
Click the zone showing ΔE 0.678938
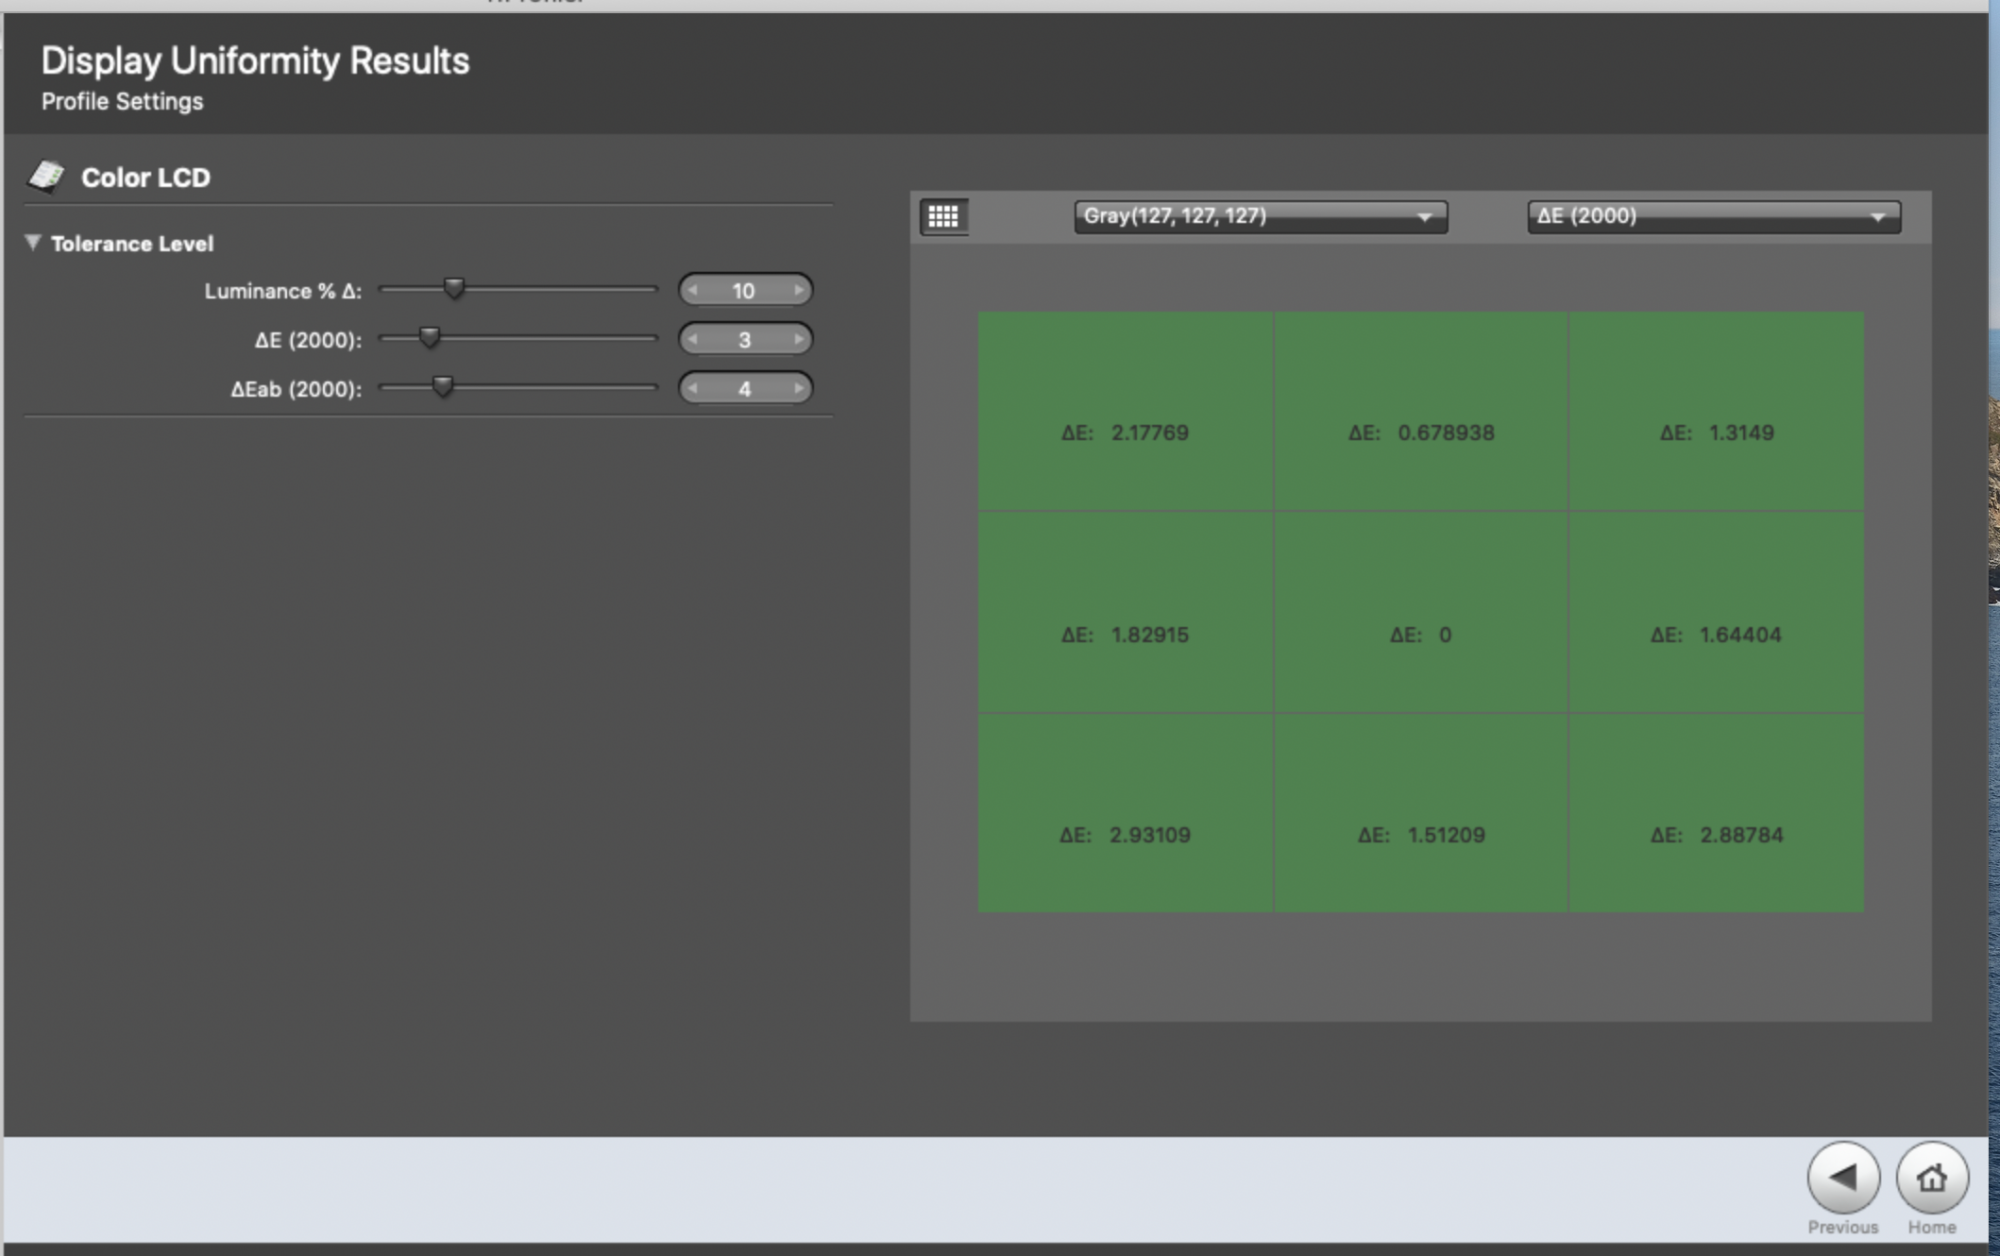pyautogui.click(x=1420, y=410)
